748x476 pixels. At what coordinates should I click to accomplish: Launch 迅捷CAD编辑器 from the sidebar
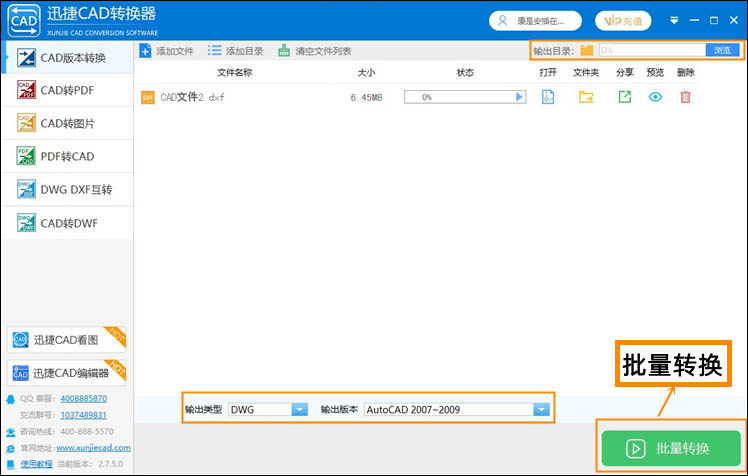(66, 373)
